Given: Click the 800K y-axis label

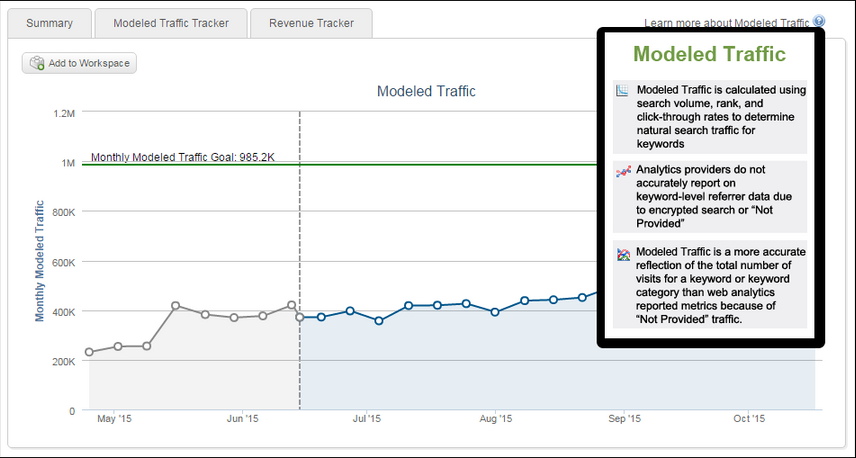Looking at the screenshot, I should [64, 212].
